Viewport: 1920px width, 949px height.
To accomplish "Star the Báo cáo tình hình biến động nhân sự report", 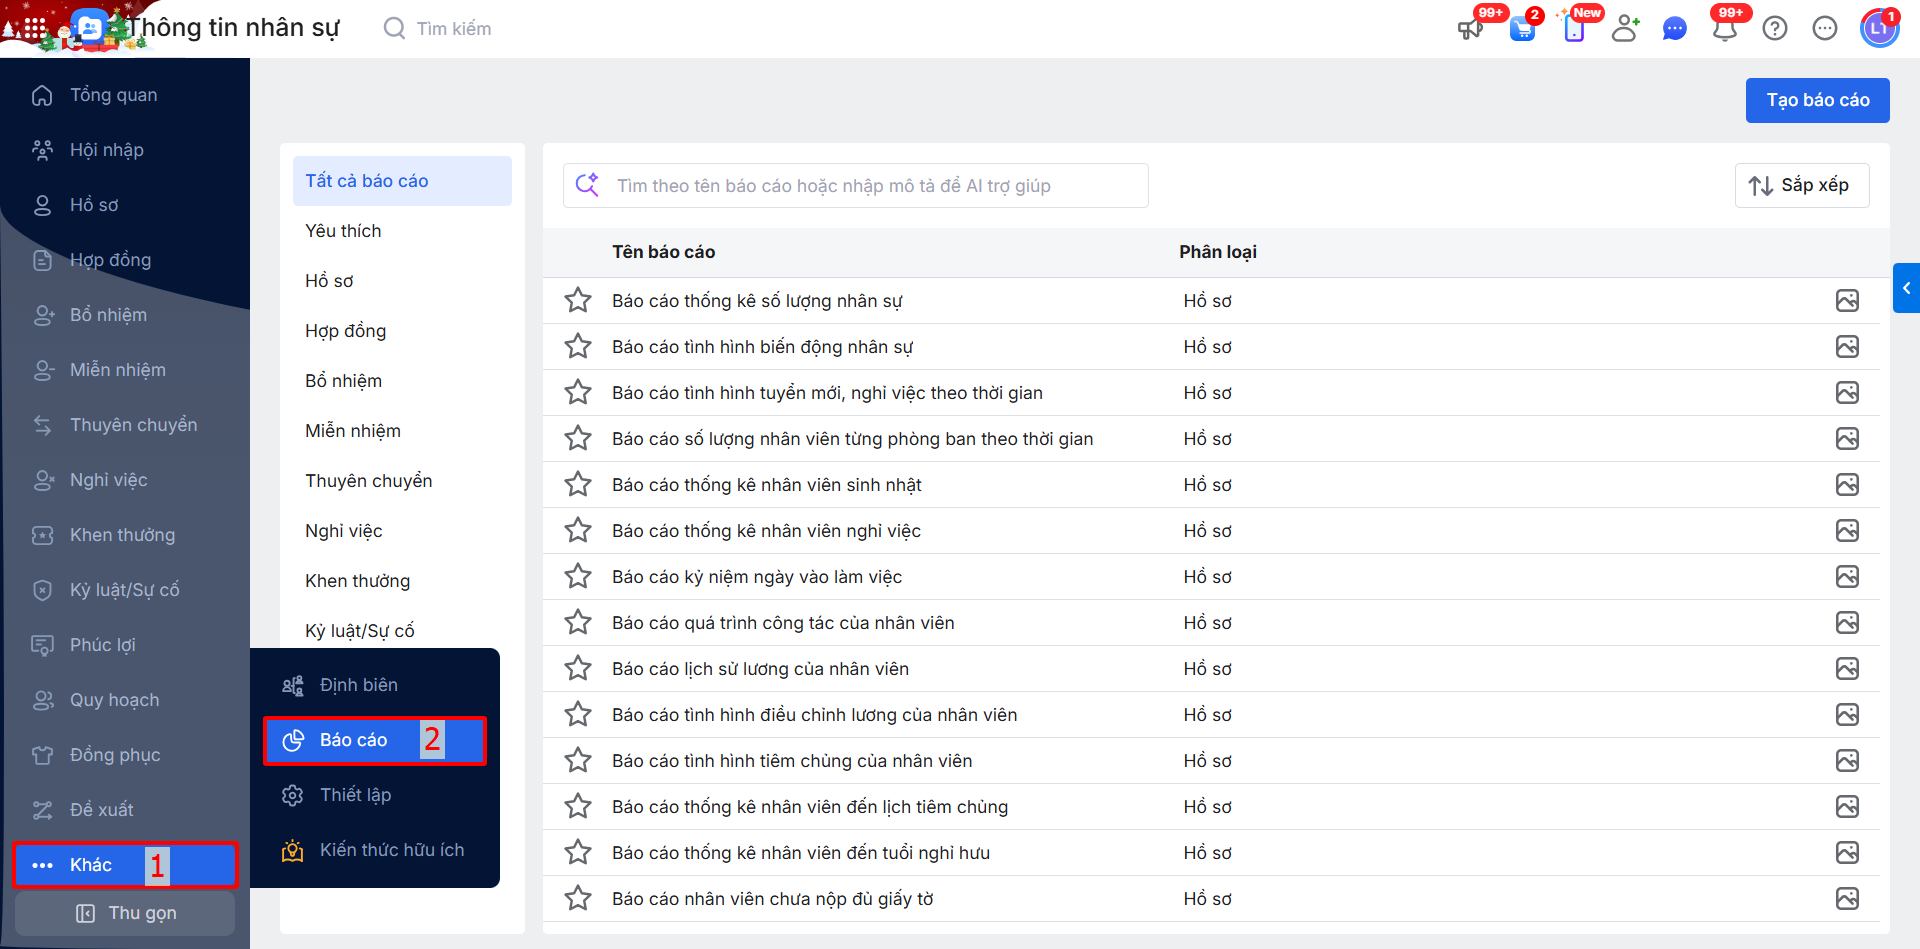I will 578,347.
